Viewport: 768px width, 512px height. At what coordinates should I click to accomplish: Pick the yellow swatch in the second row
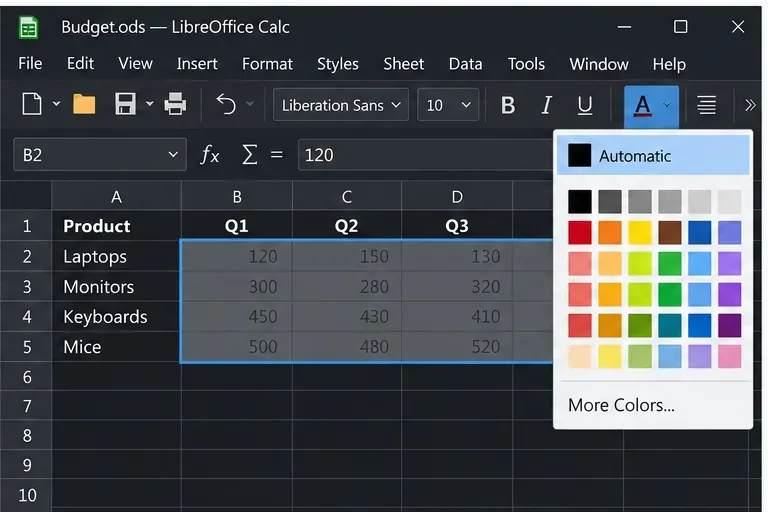click(x=640, y=232)
